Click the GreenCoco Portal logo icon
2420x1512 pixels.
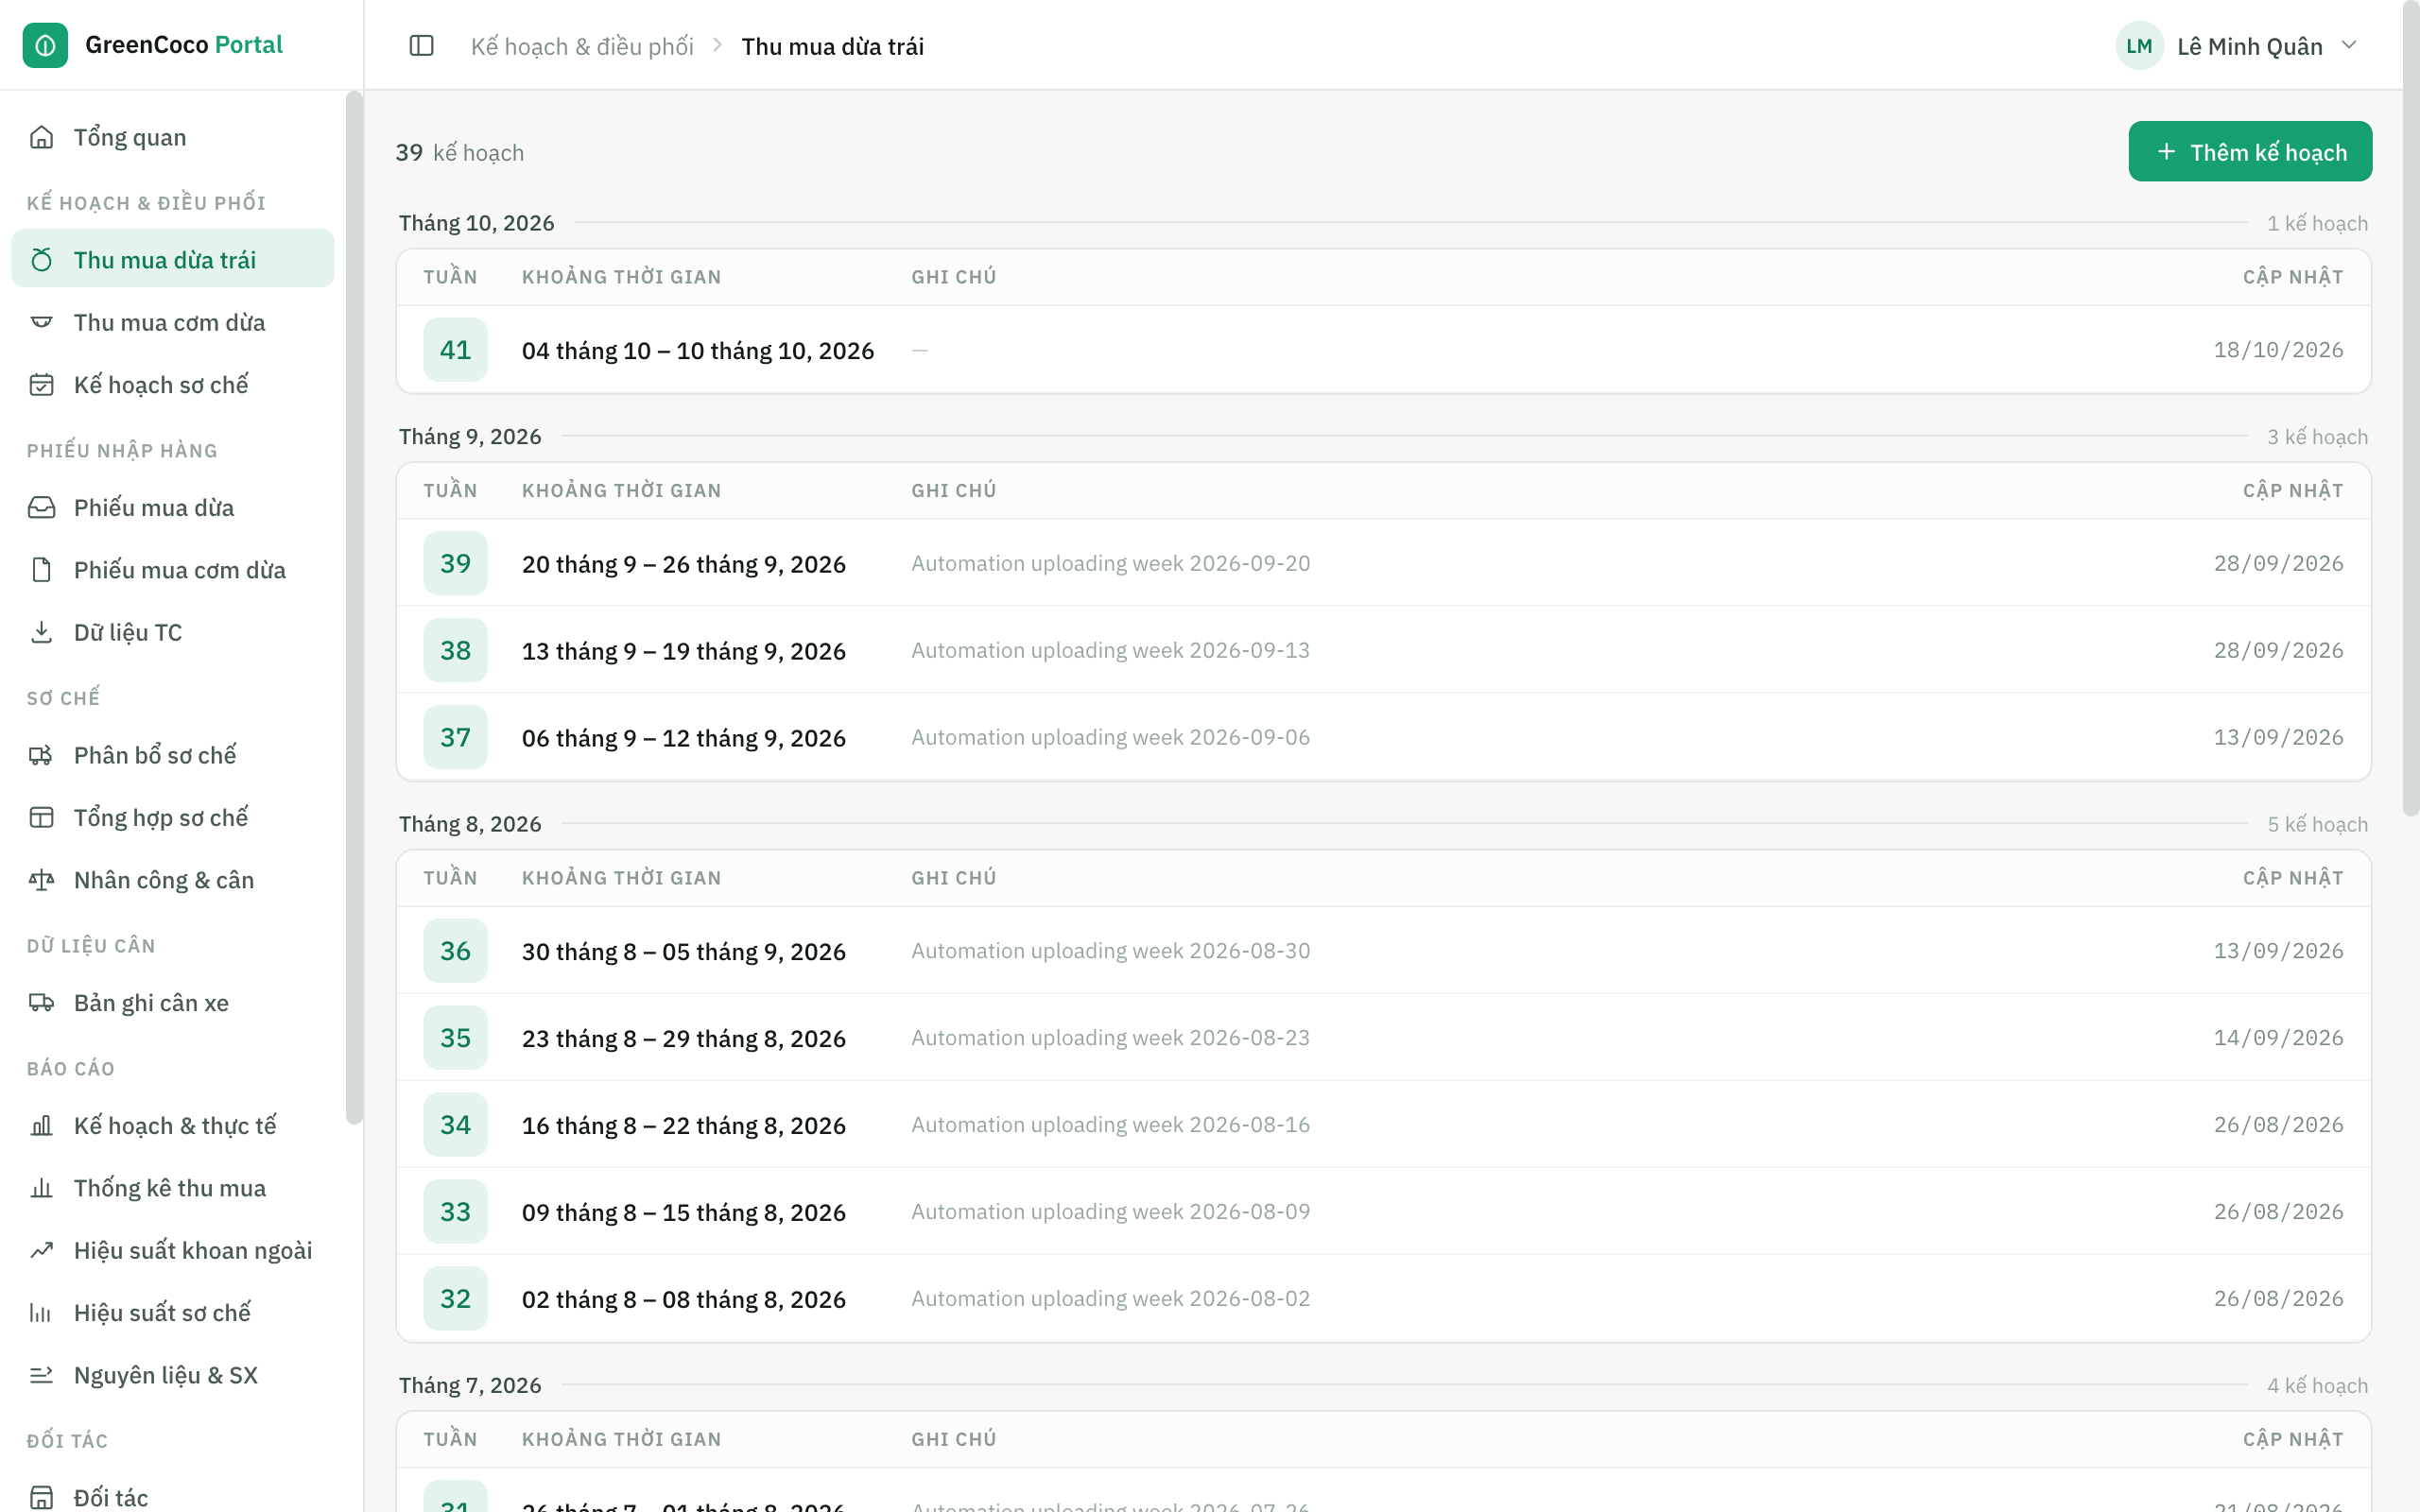point(45,45)
